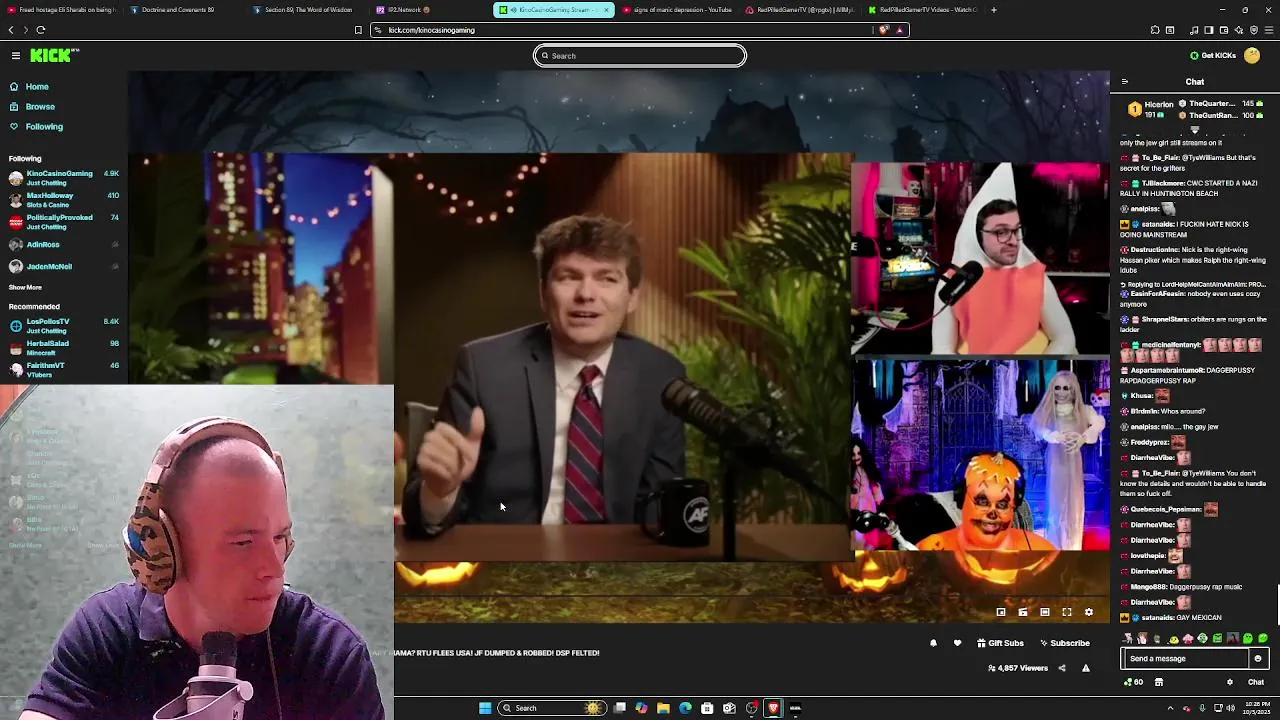Open AdinRoss channel in sidebar
1280x720 pixels.
pyautogui.click(x=64, y=244)
